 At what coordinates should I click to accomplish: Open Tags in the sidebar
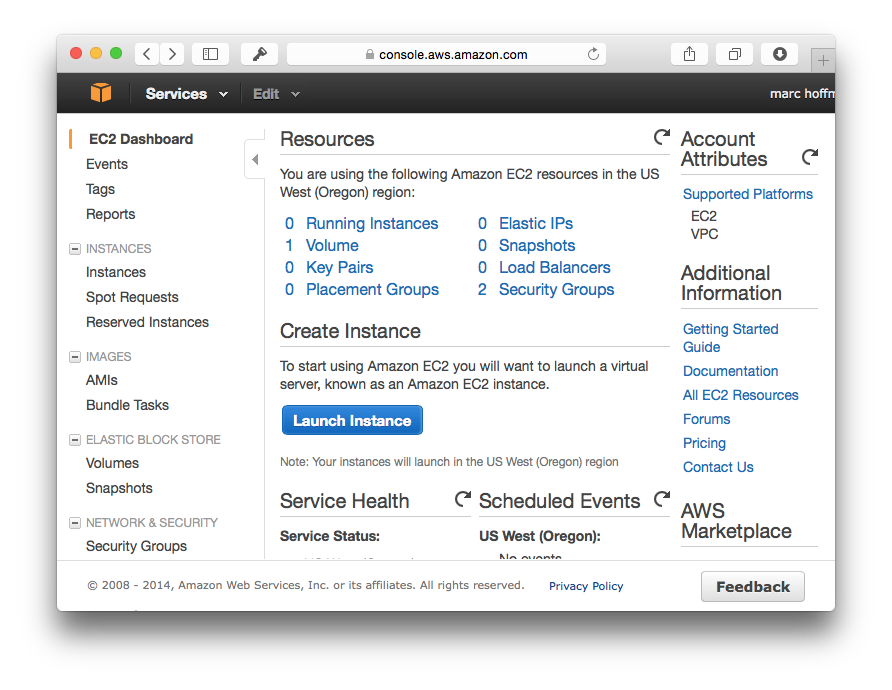(100, 189)
